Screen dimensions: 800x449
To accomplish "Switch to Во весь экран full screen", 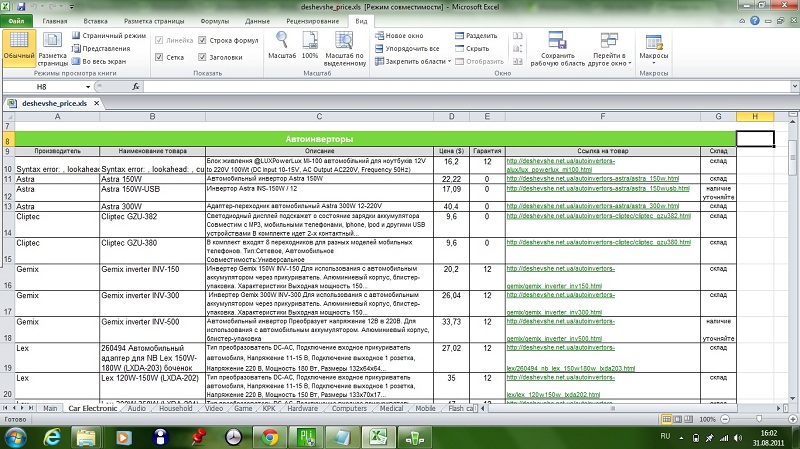I will pos(99,61).
